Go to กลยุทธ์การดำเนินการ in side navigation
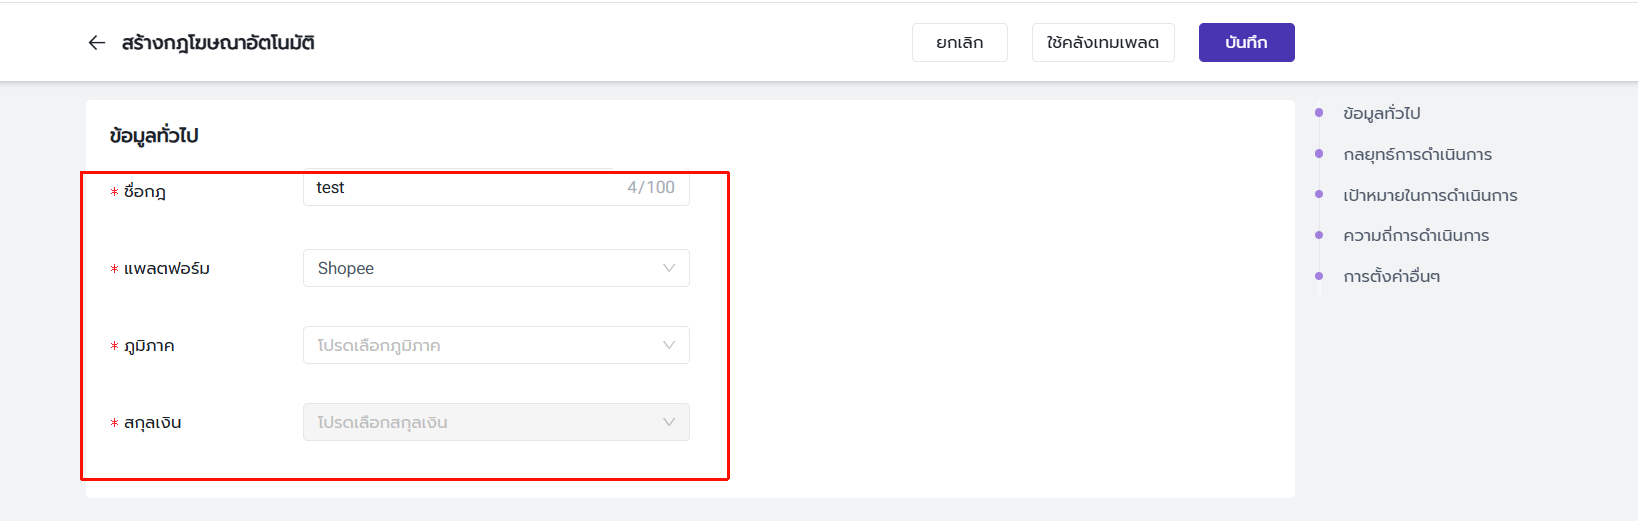 pos(1417,154)
